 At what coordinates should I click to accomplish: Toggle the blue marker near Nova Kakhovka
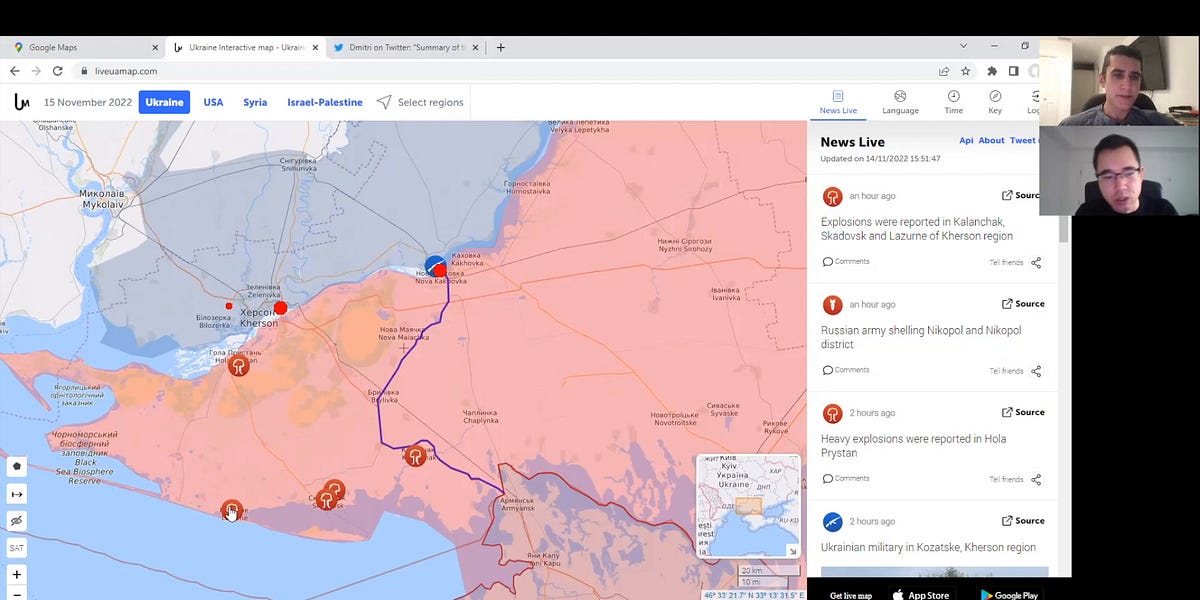click(x=433, y=264)
